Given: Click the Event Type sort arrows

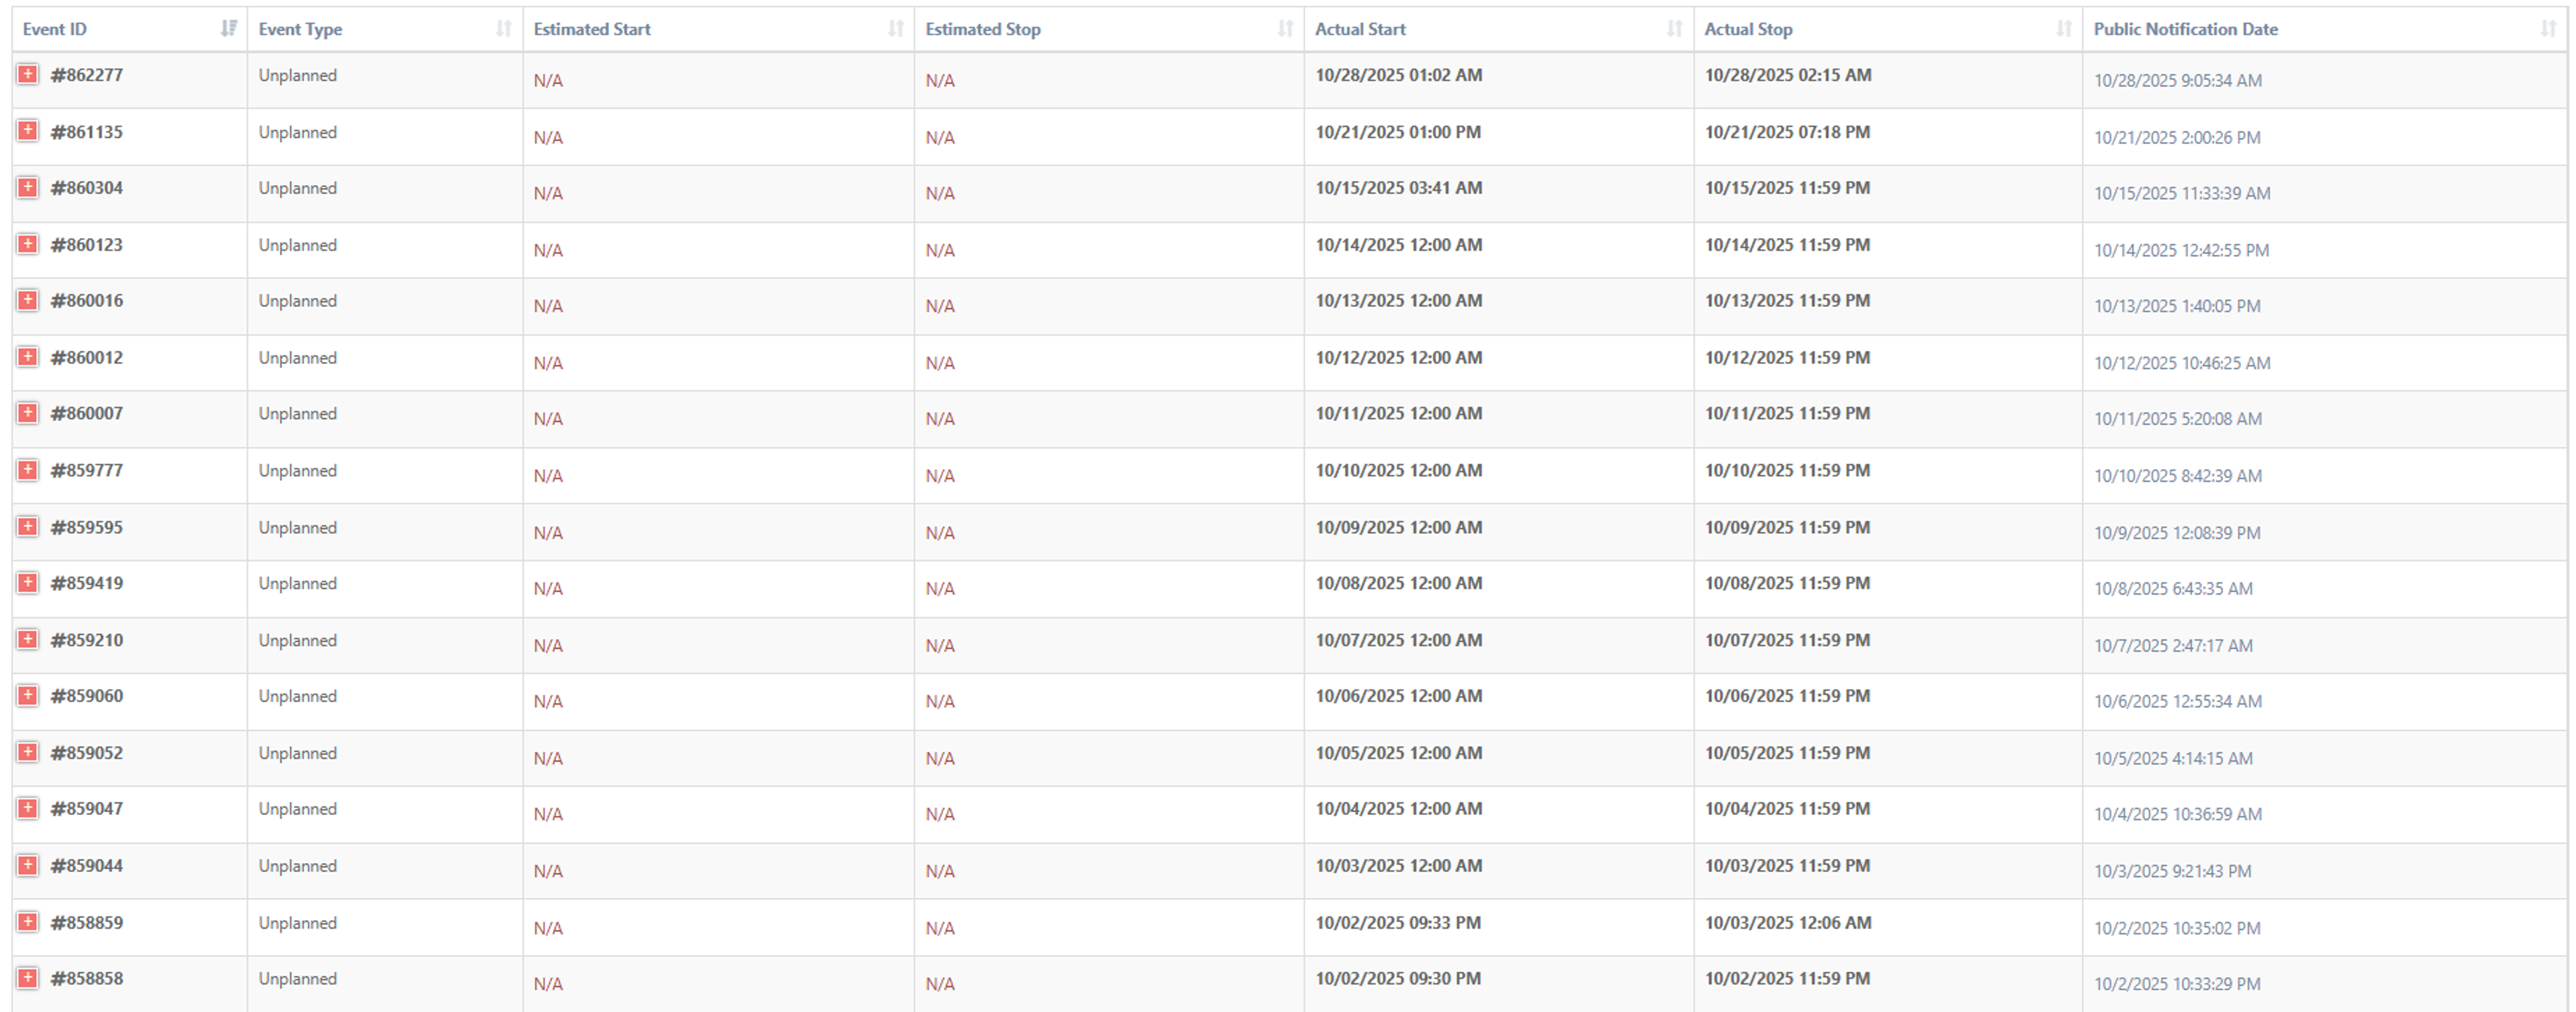Looking at the screenshot, I should (x=504, y=28).
